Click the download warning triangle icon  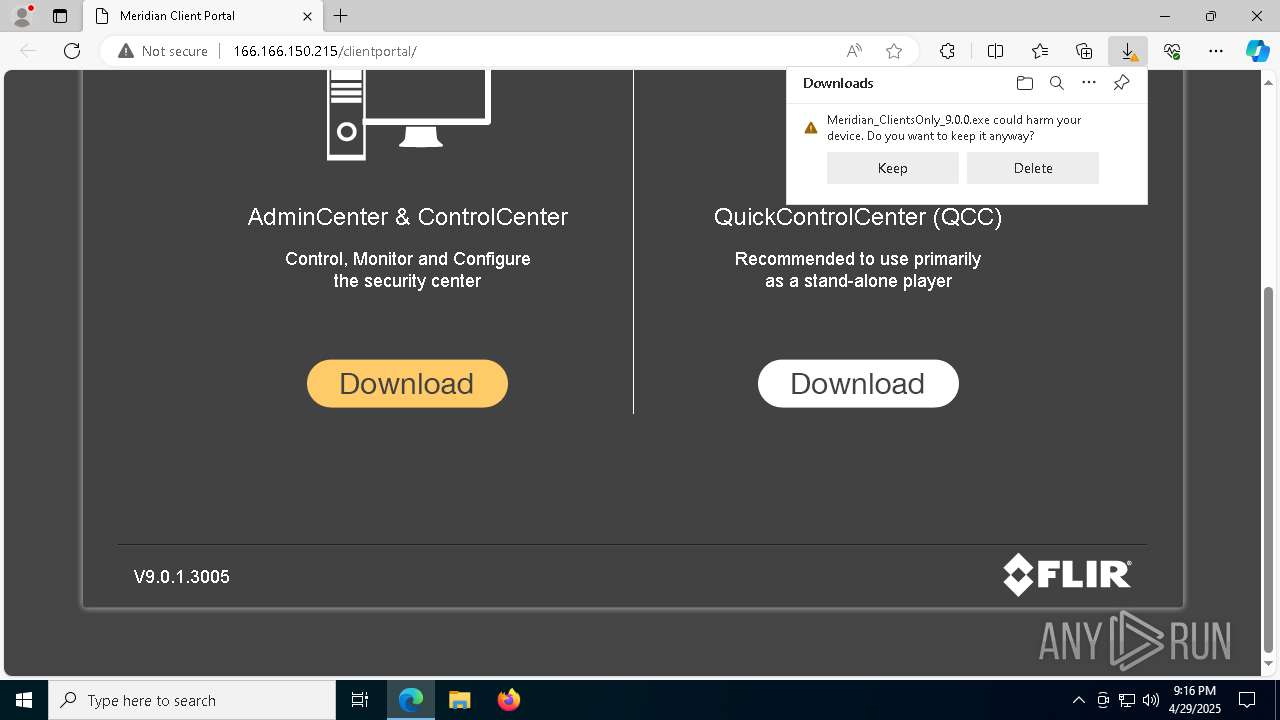[811, 128]
